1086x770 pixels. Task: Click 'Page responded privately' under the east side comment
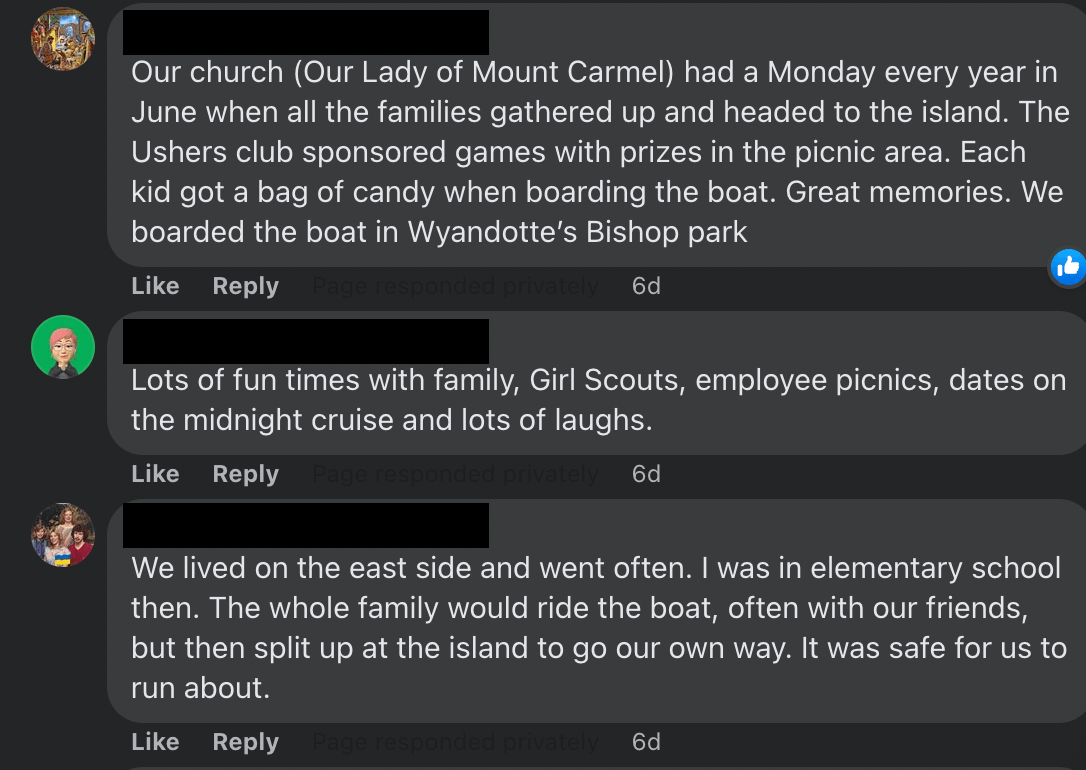tap(455, 742)
